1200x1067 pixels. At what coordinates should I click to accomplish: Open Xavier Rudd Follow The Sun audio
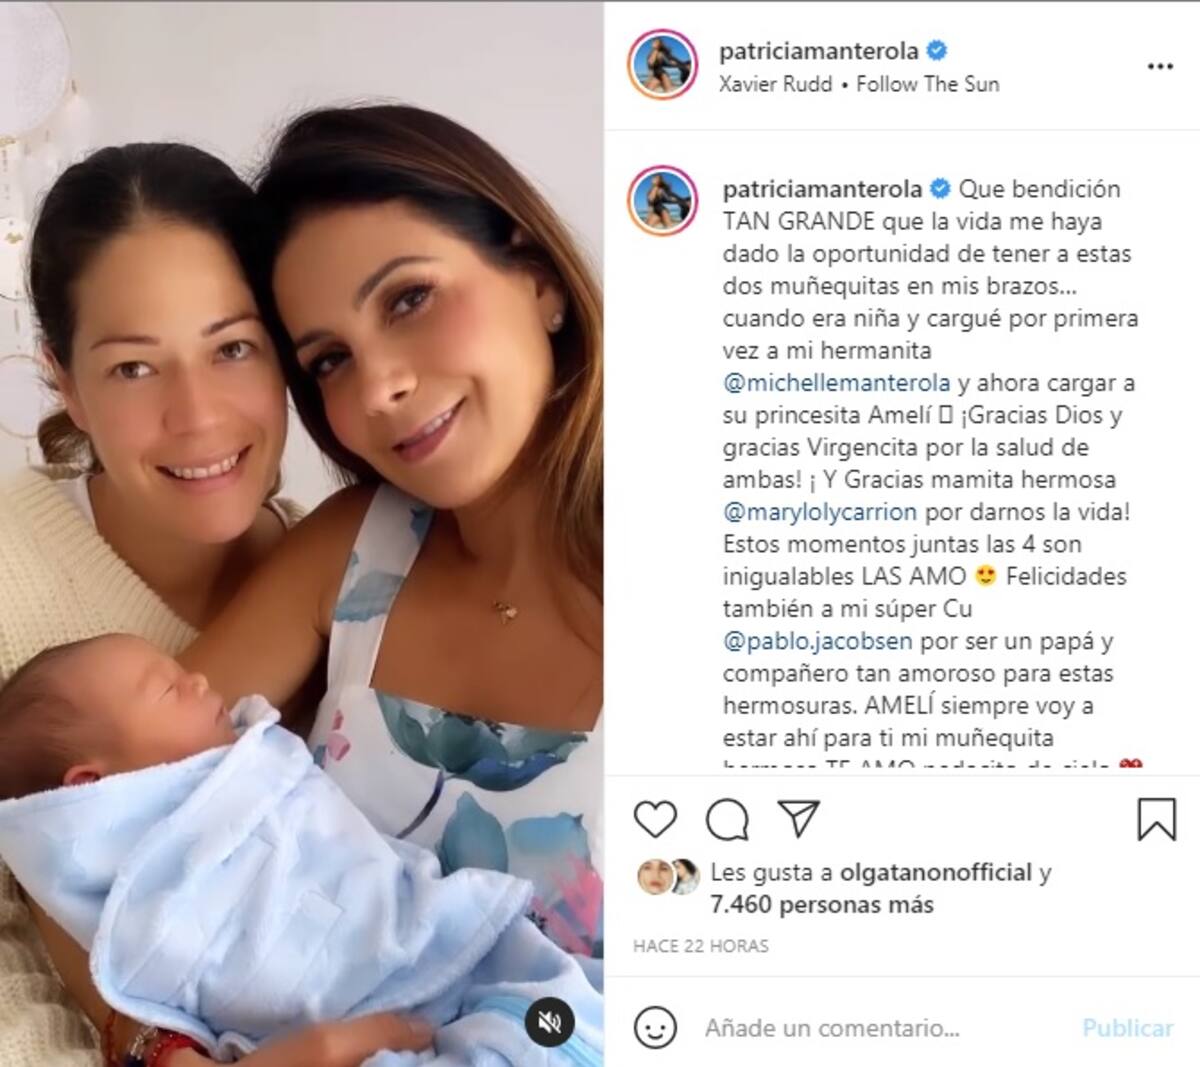[x=859, y=84]
